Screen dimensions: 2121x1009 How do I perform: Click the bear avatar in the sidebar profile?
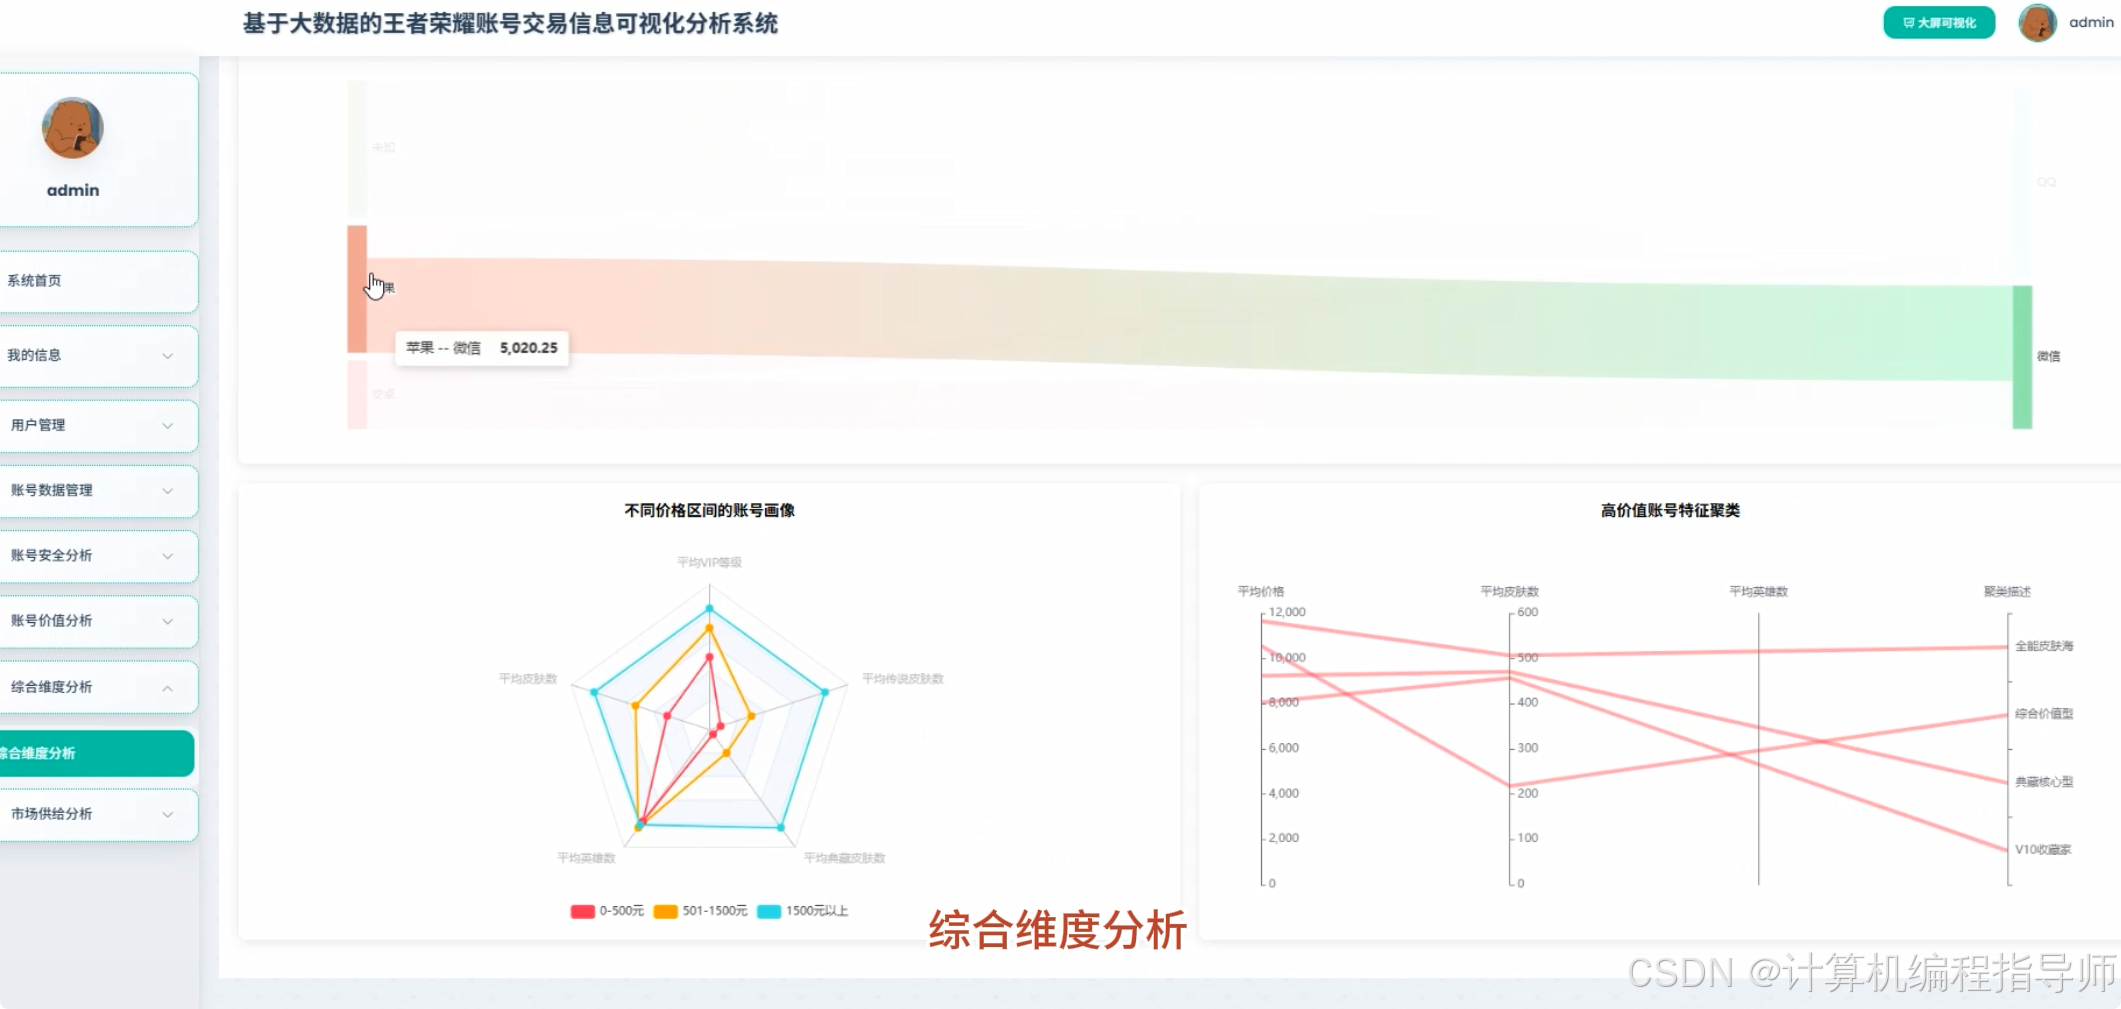point(70,128)
